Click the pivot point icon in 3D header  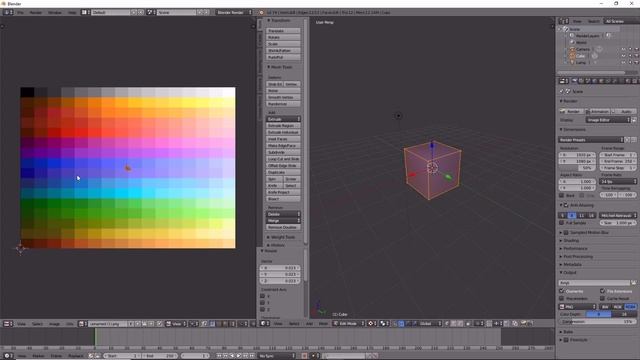click(x=384, y=323)
